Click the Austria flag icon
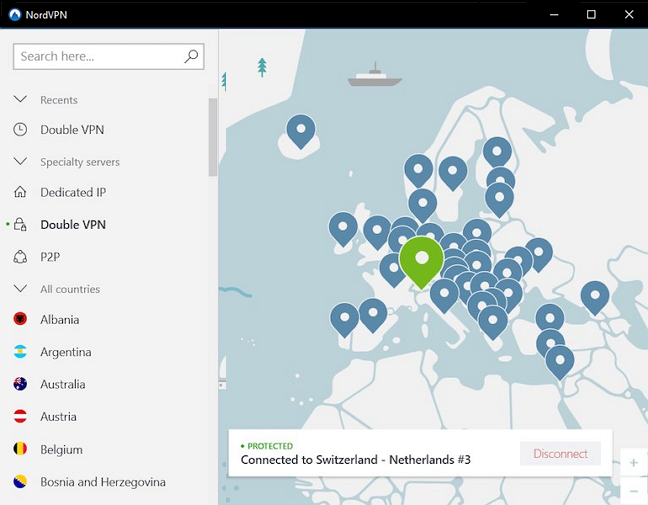The image size is (648, 505). [20, 416]
